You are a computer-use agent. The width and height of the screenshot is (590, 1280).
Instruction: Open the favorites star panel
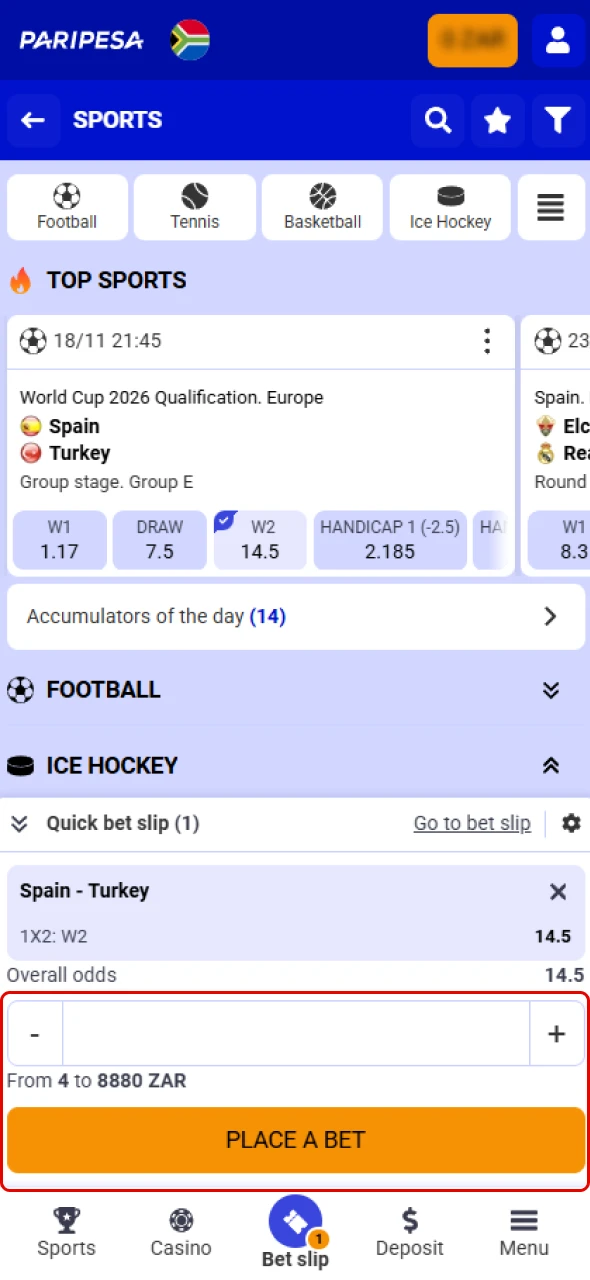coord(497,120)
